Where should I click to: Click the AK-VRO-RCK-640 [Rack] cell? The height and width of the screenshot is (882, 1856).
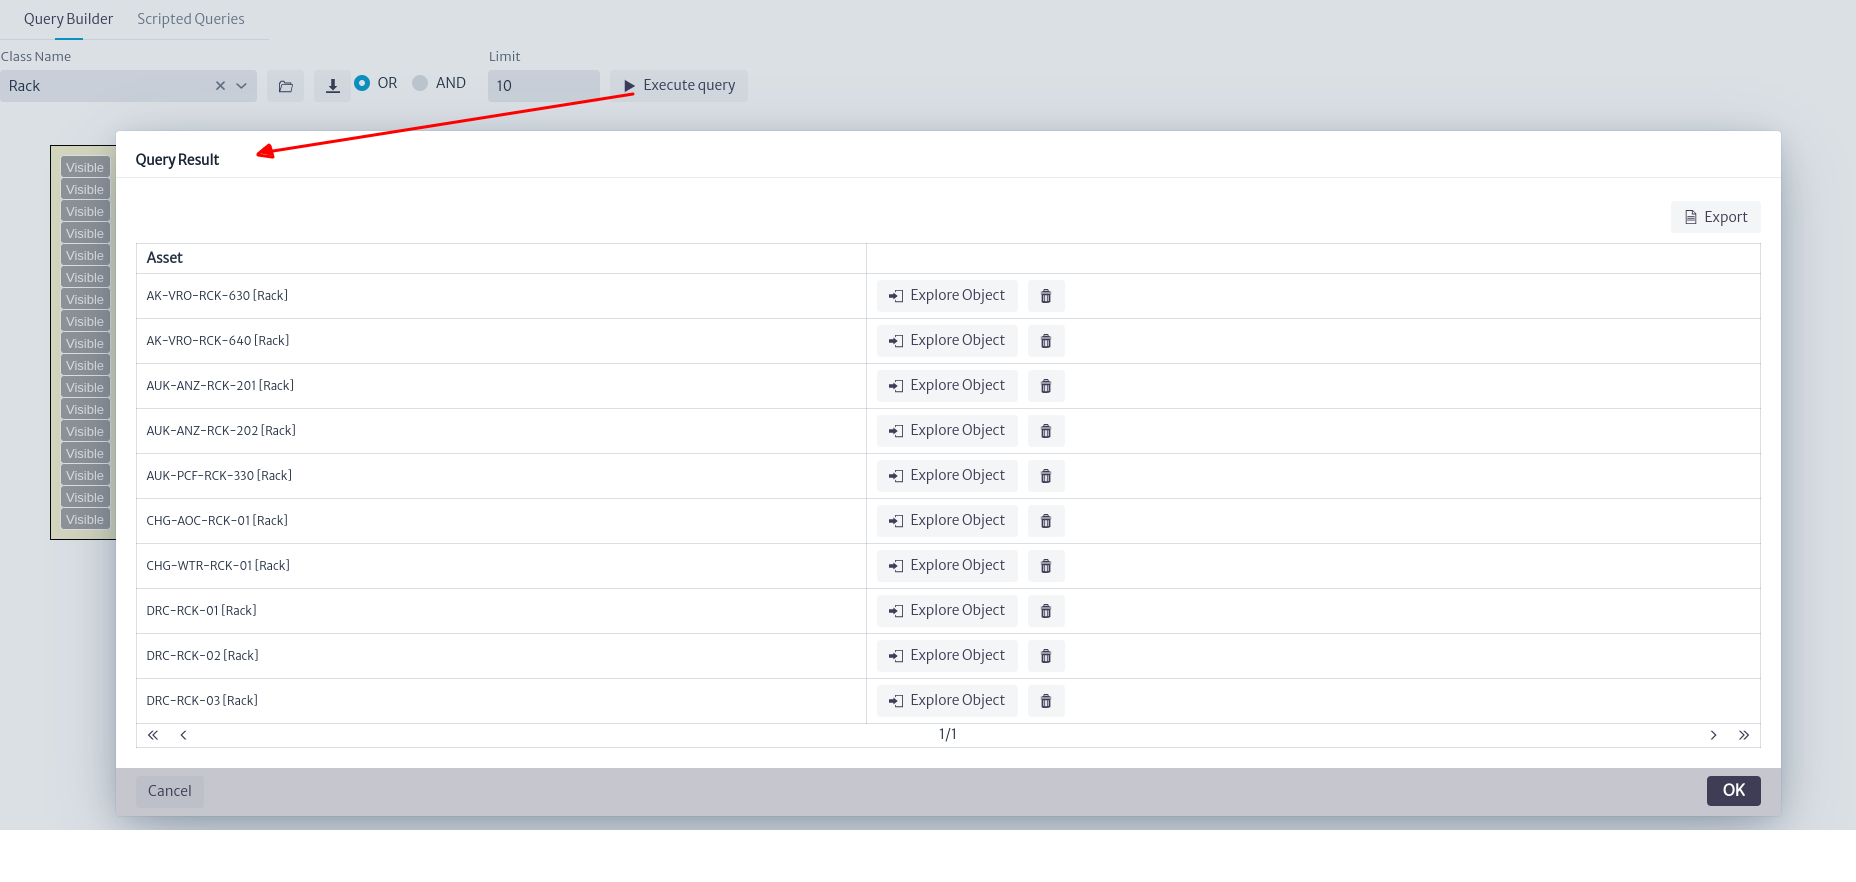(501, 341)
